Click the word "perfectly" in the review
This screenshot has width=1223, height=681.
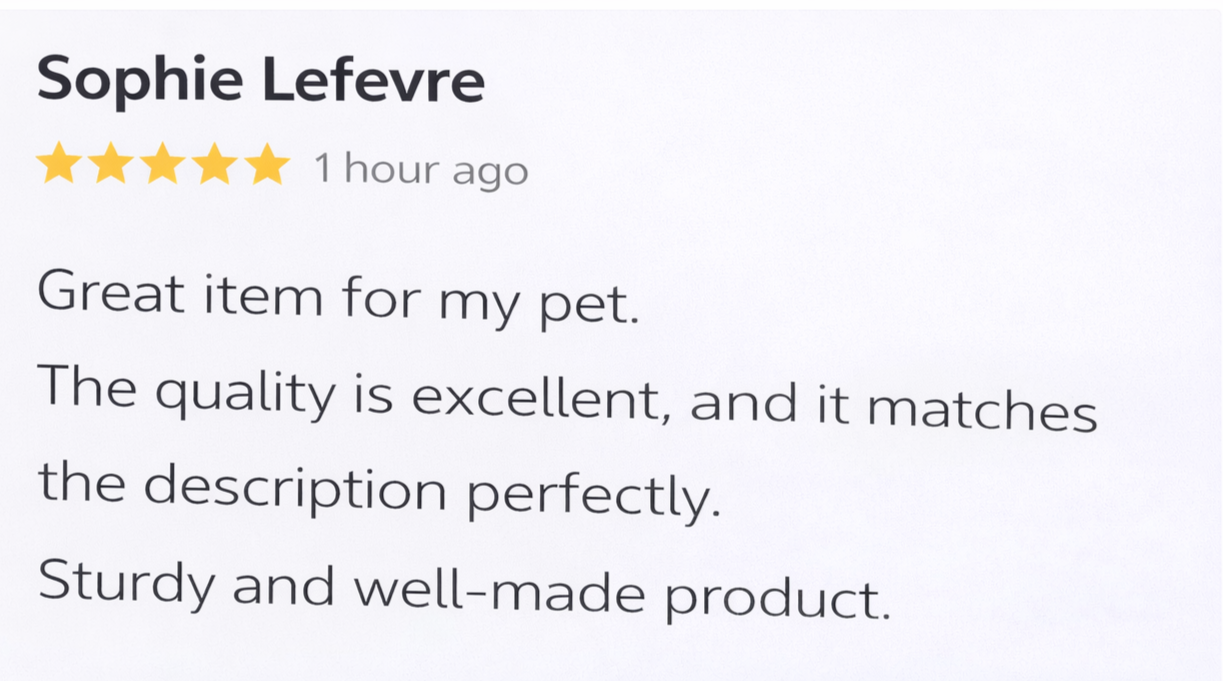click(593, 497)
